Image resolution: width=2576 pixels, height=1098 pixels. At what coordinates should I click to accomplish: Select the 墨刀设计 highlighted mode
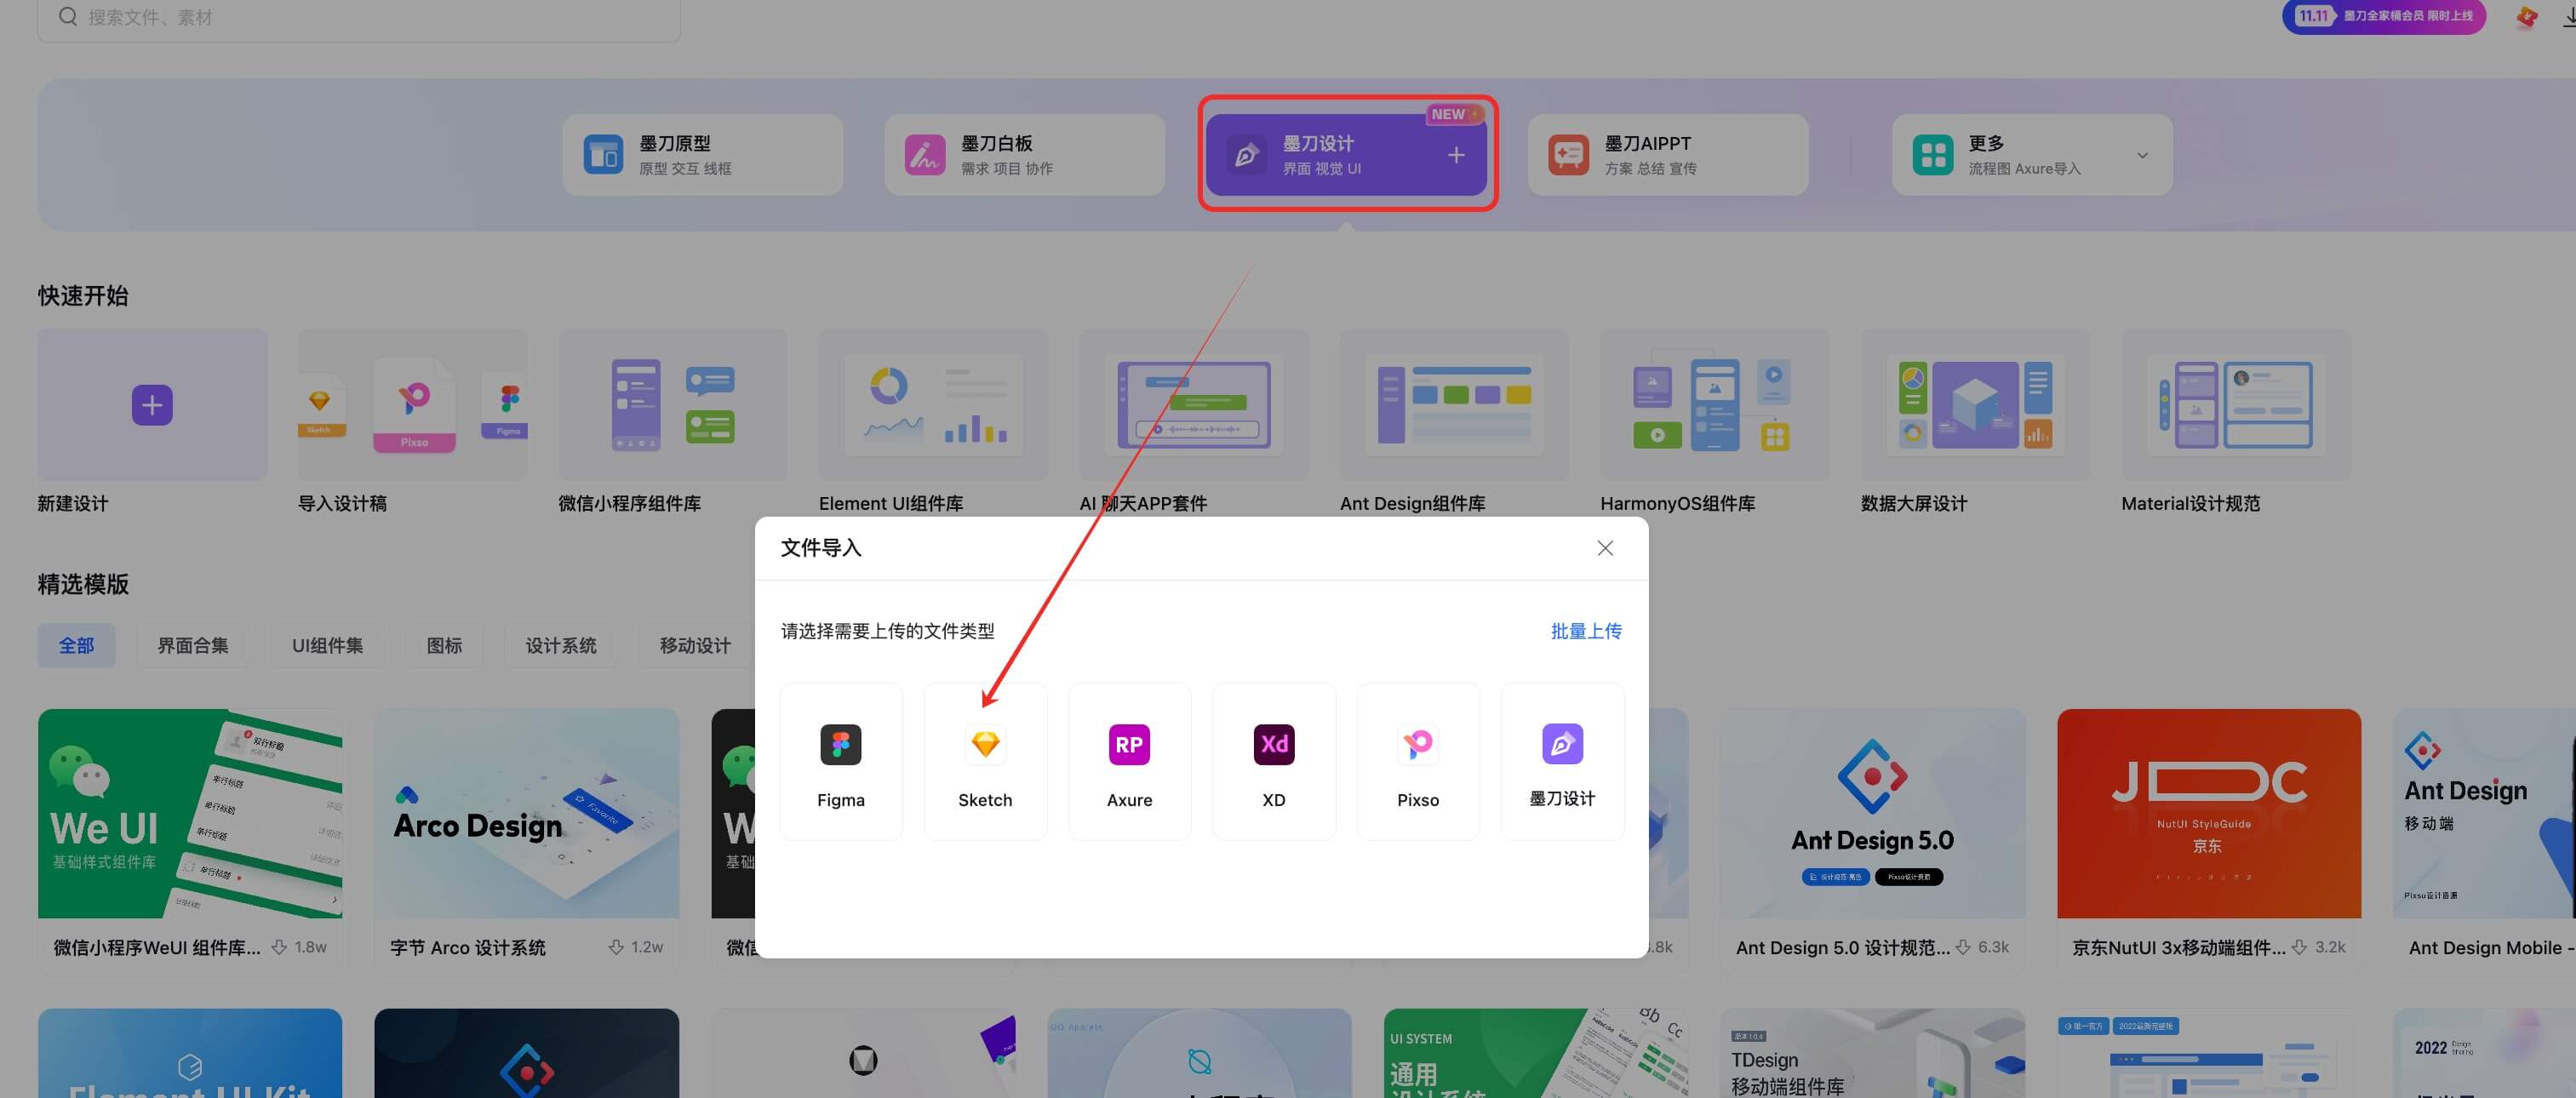point(1346,154)
